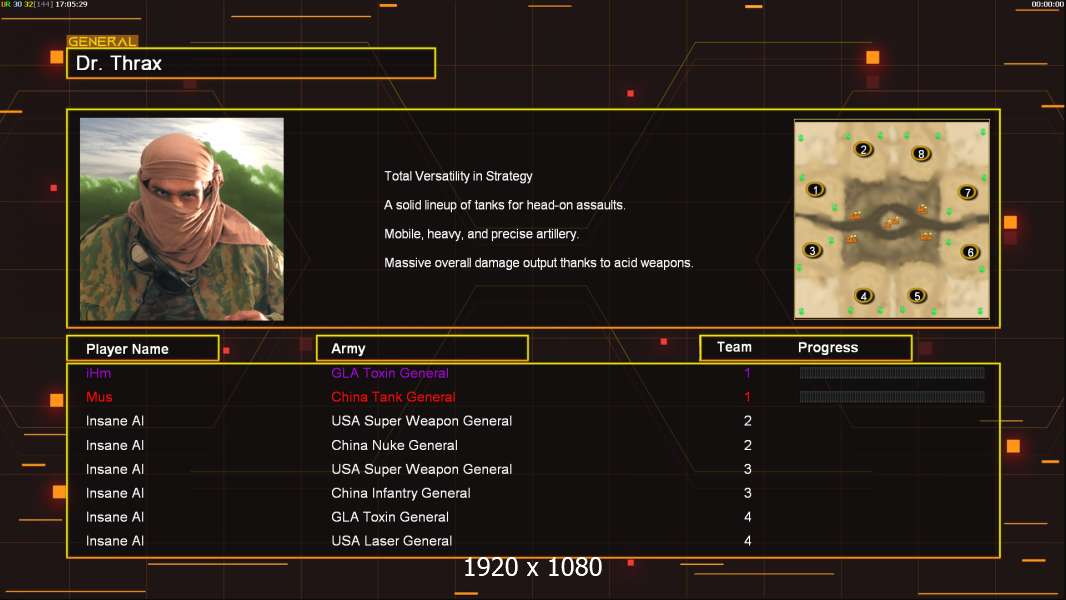1066x600 pixels.
Task: Choose start position 8 marker
Action: 921,153
